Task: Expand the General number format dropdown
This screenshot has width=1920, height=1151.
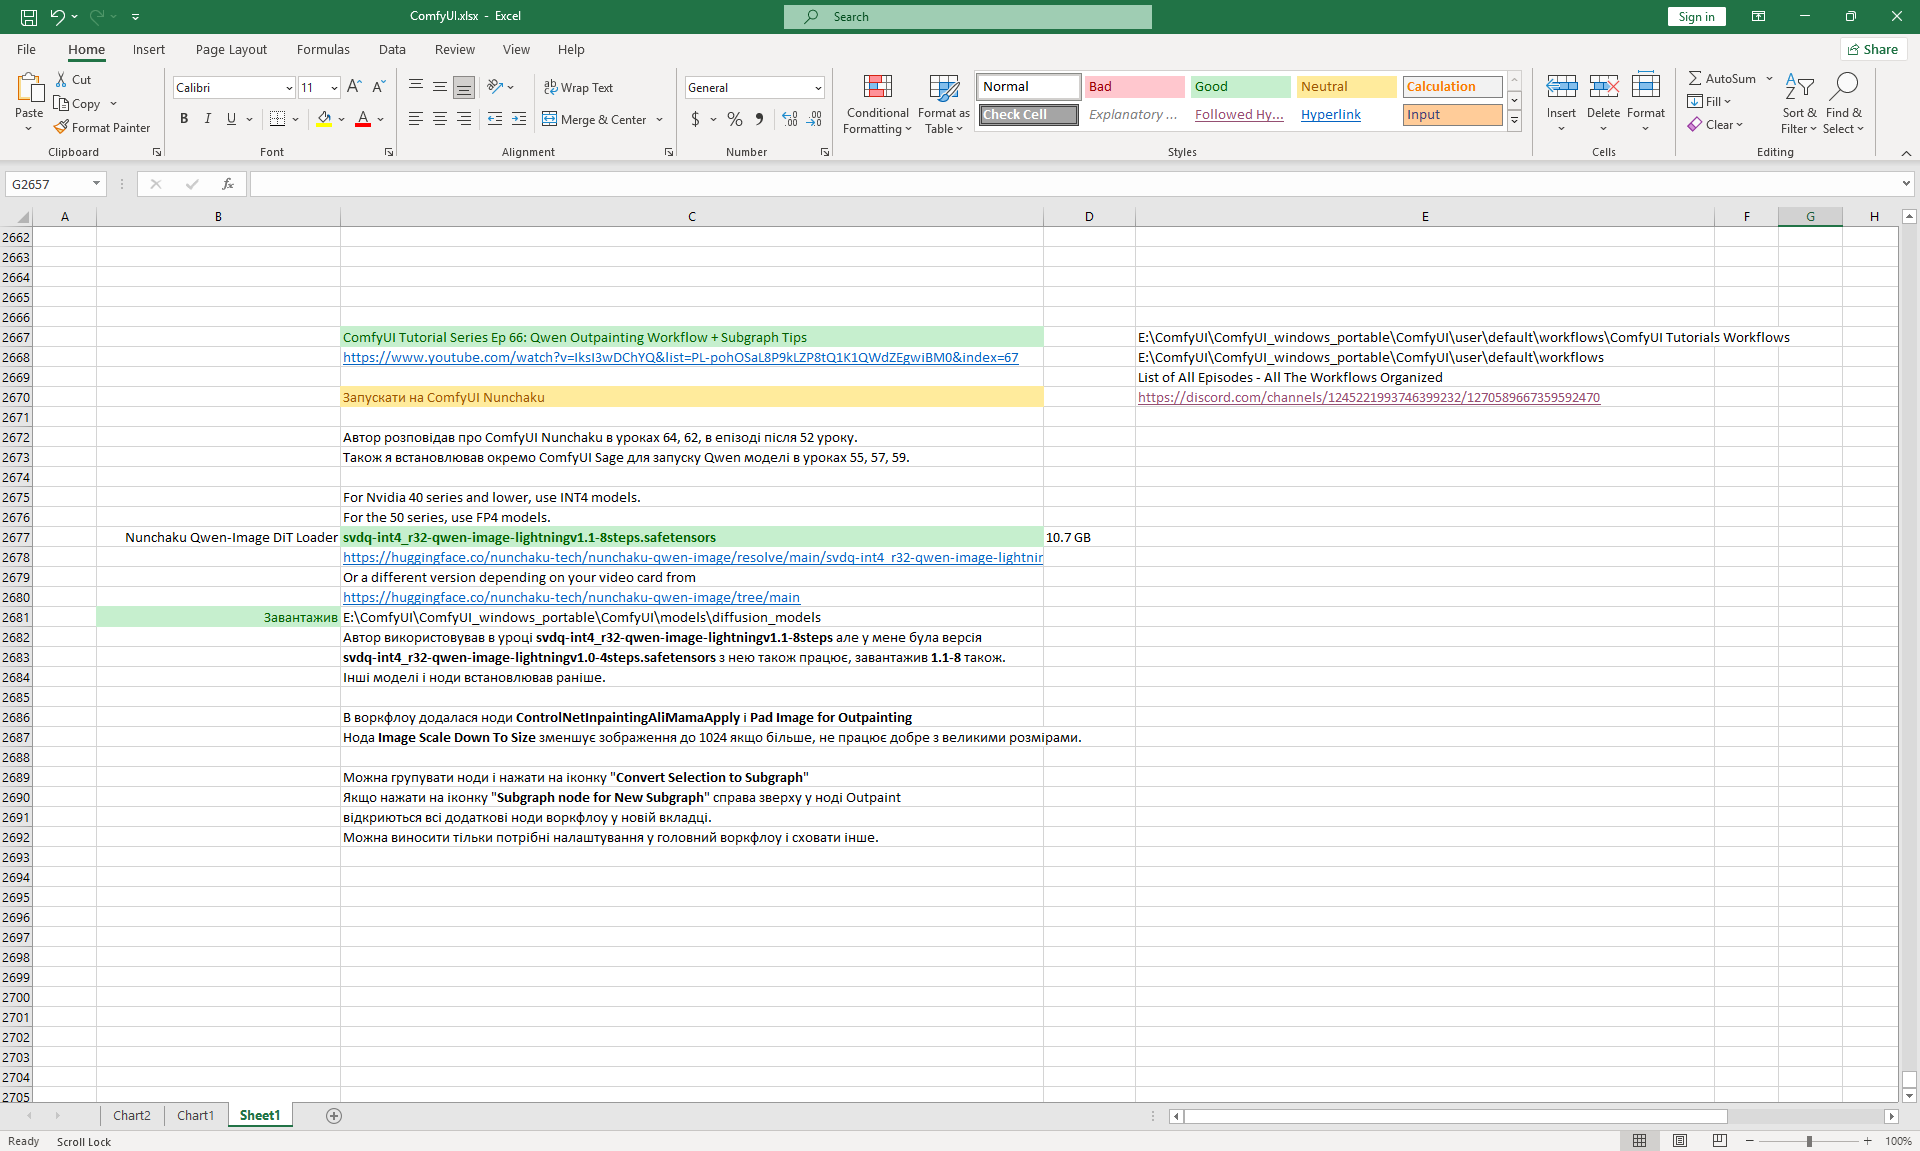Action: point(818,88)
